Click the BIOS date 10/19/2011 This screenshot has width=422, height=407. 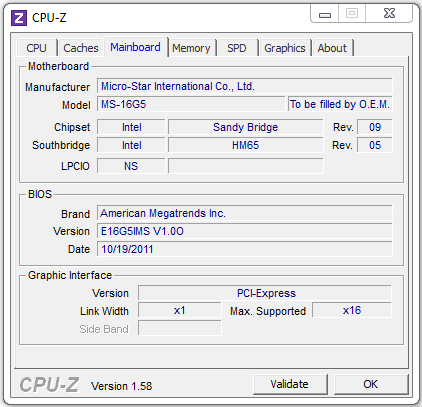(245, 249)
